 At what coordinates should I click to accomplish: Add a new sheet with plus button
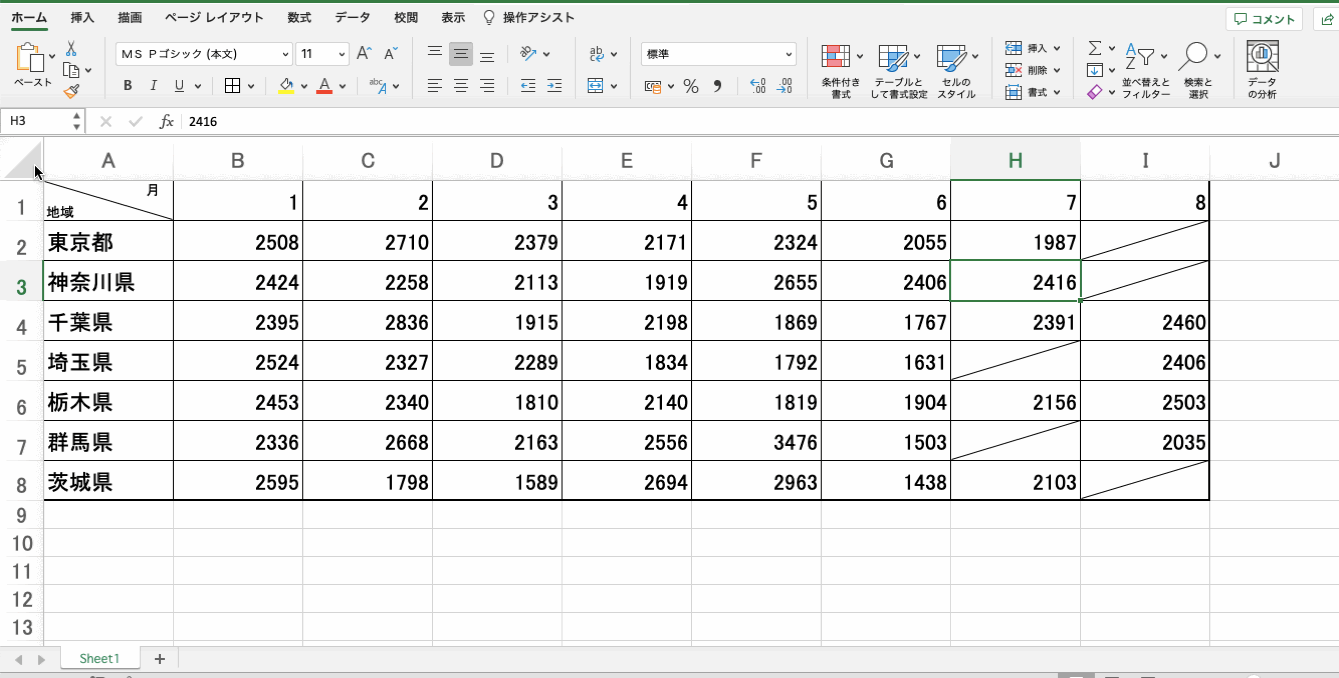159,658
